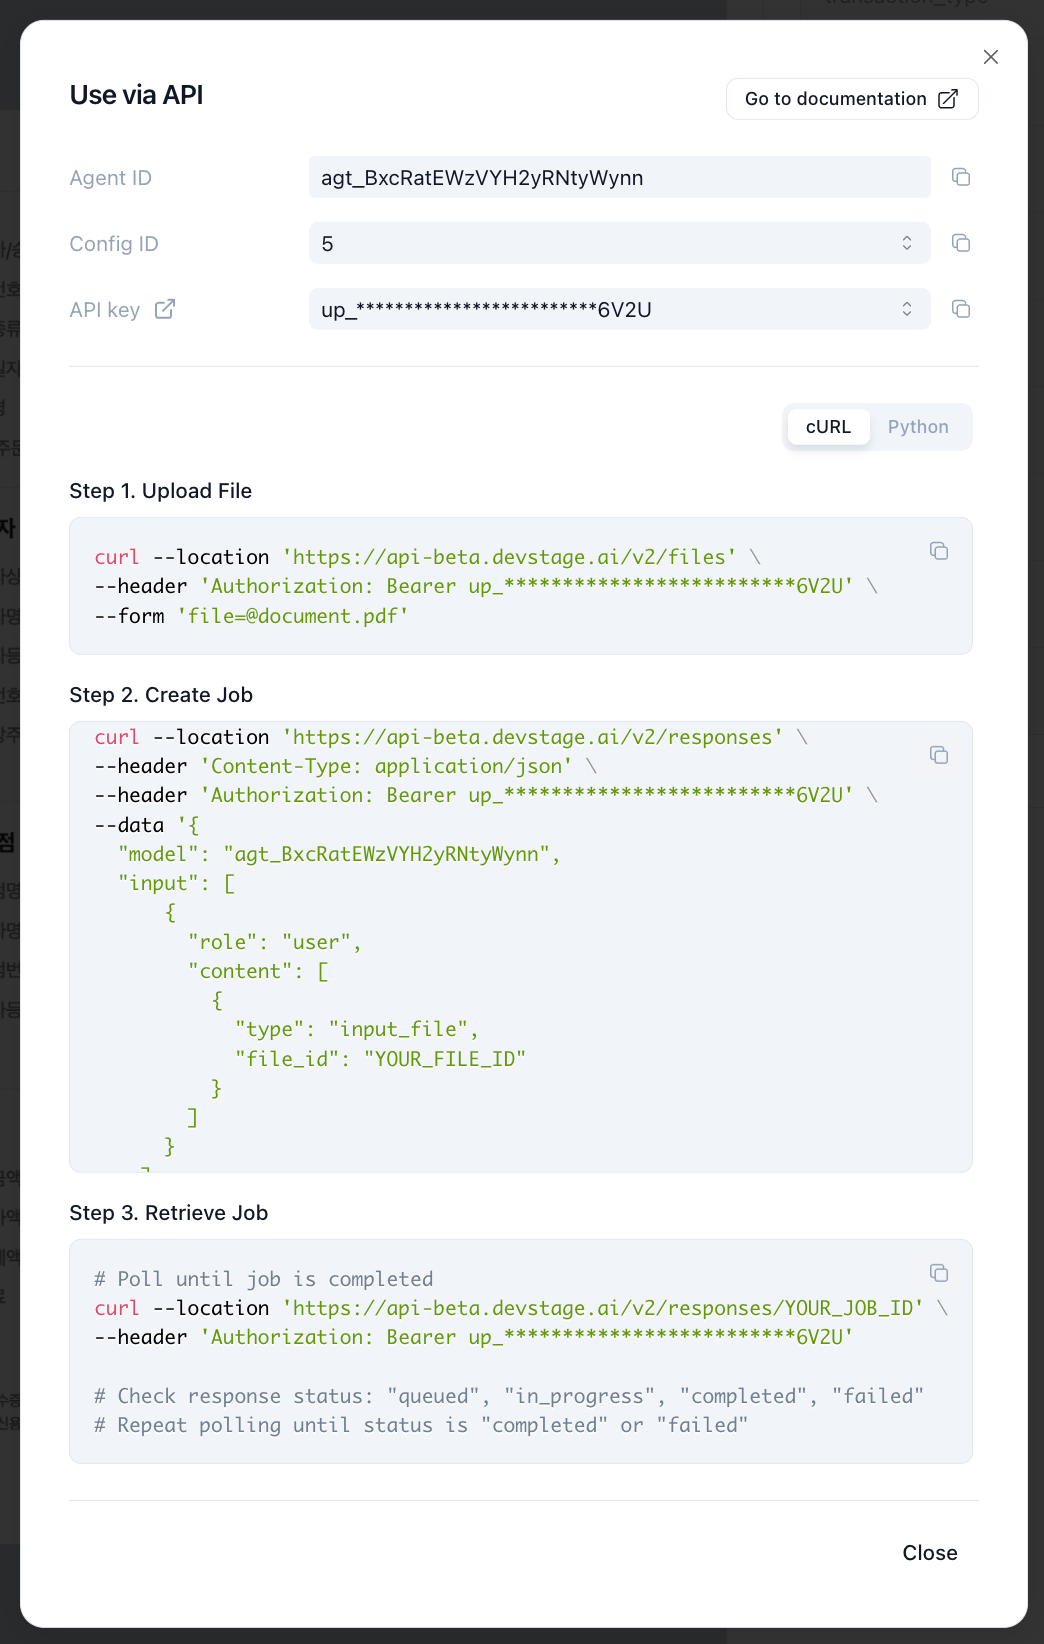Copy the API key value
The image size is (1044, 1644).
coord(961,309)
